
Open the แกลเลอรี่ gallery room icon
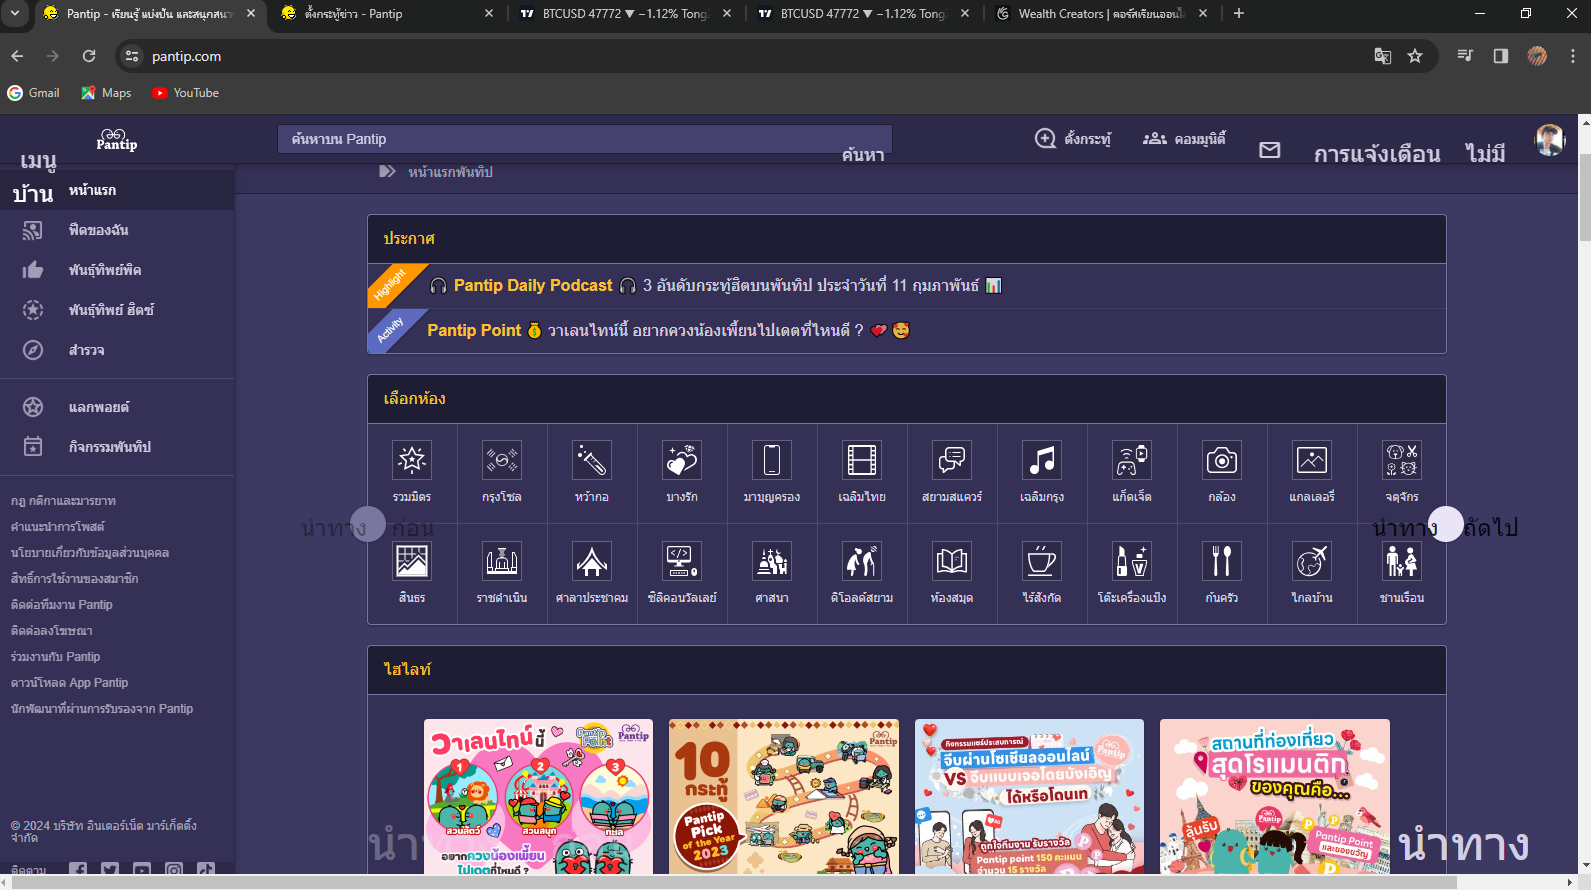coord(1311,461)
